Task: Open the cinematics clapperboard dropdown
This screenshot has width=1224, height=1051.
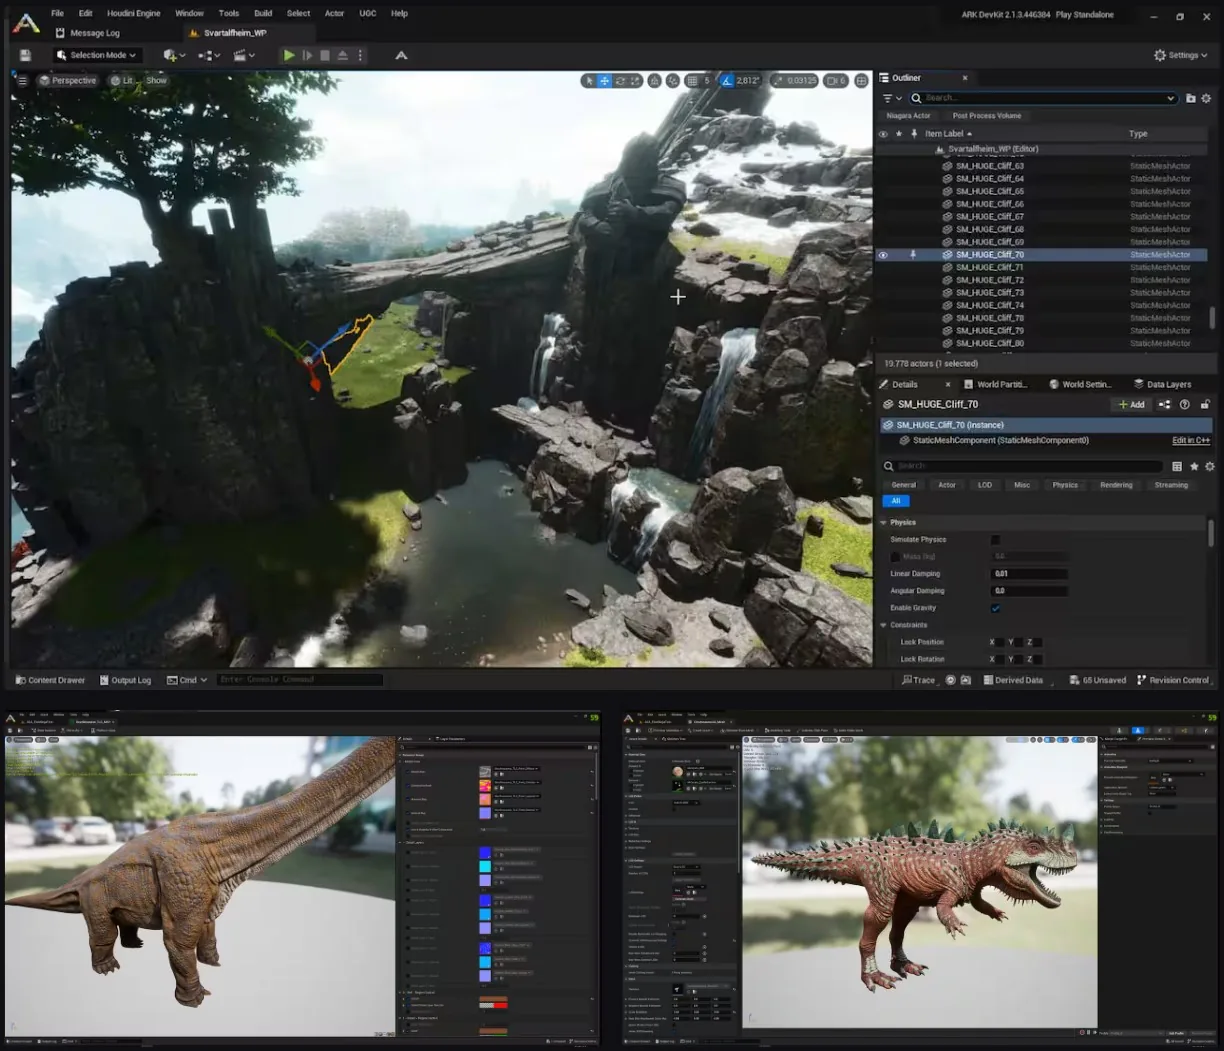Action: coord(244,55)
